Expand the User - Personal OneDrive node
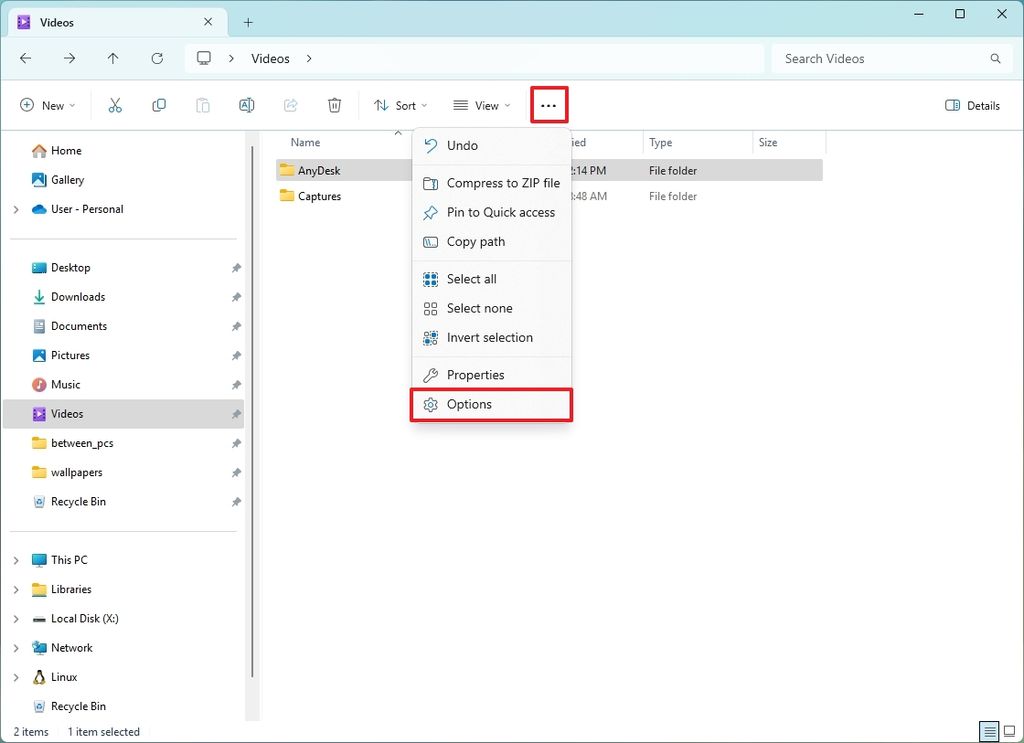The image size is (1024, 743). 16,210
